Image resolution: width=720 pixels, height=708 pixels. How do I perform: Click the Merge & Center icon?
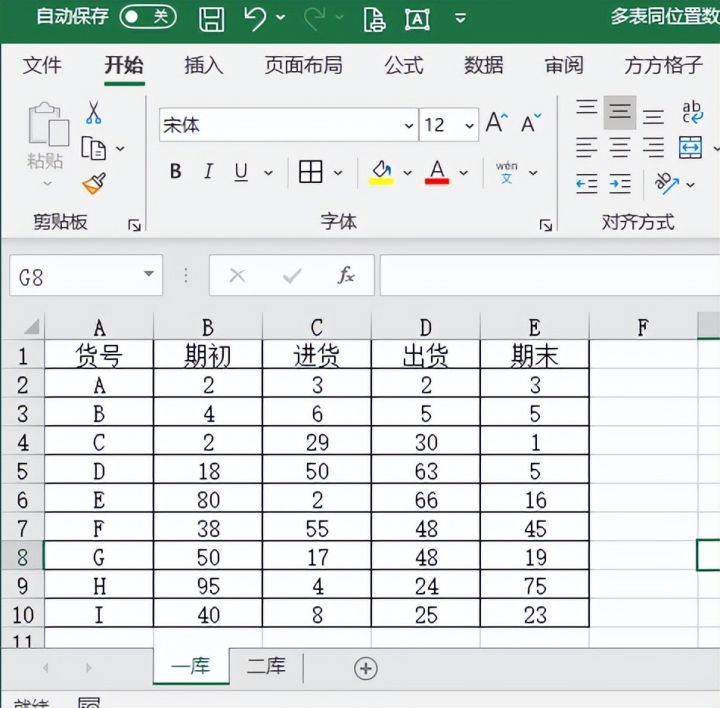point(691,147)
